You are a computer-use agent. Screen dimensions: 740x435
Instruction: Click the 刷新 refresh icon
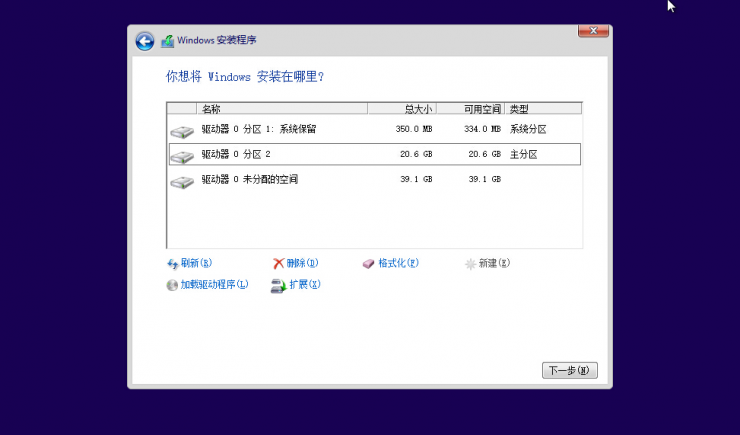coord(173,264)
